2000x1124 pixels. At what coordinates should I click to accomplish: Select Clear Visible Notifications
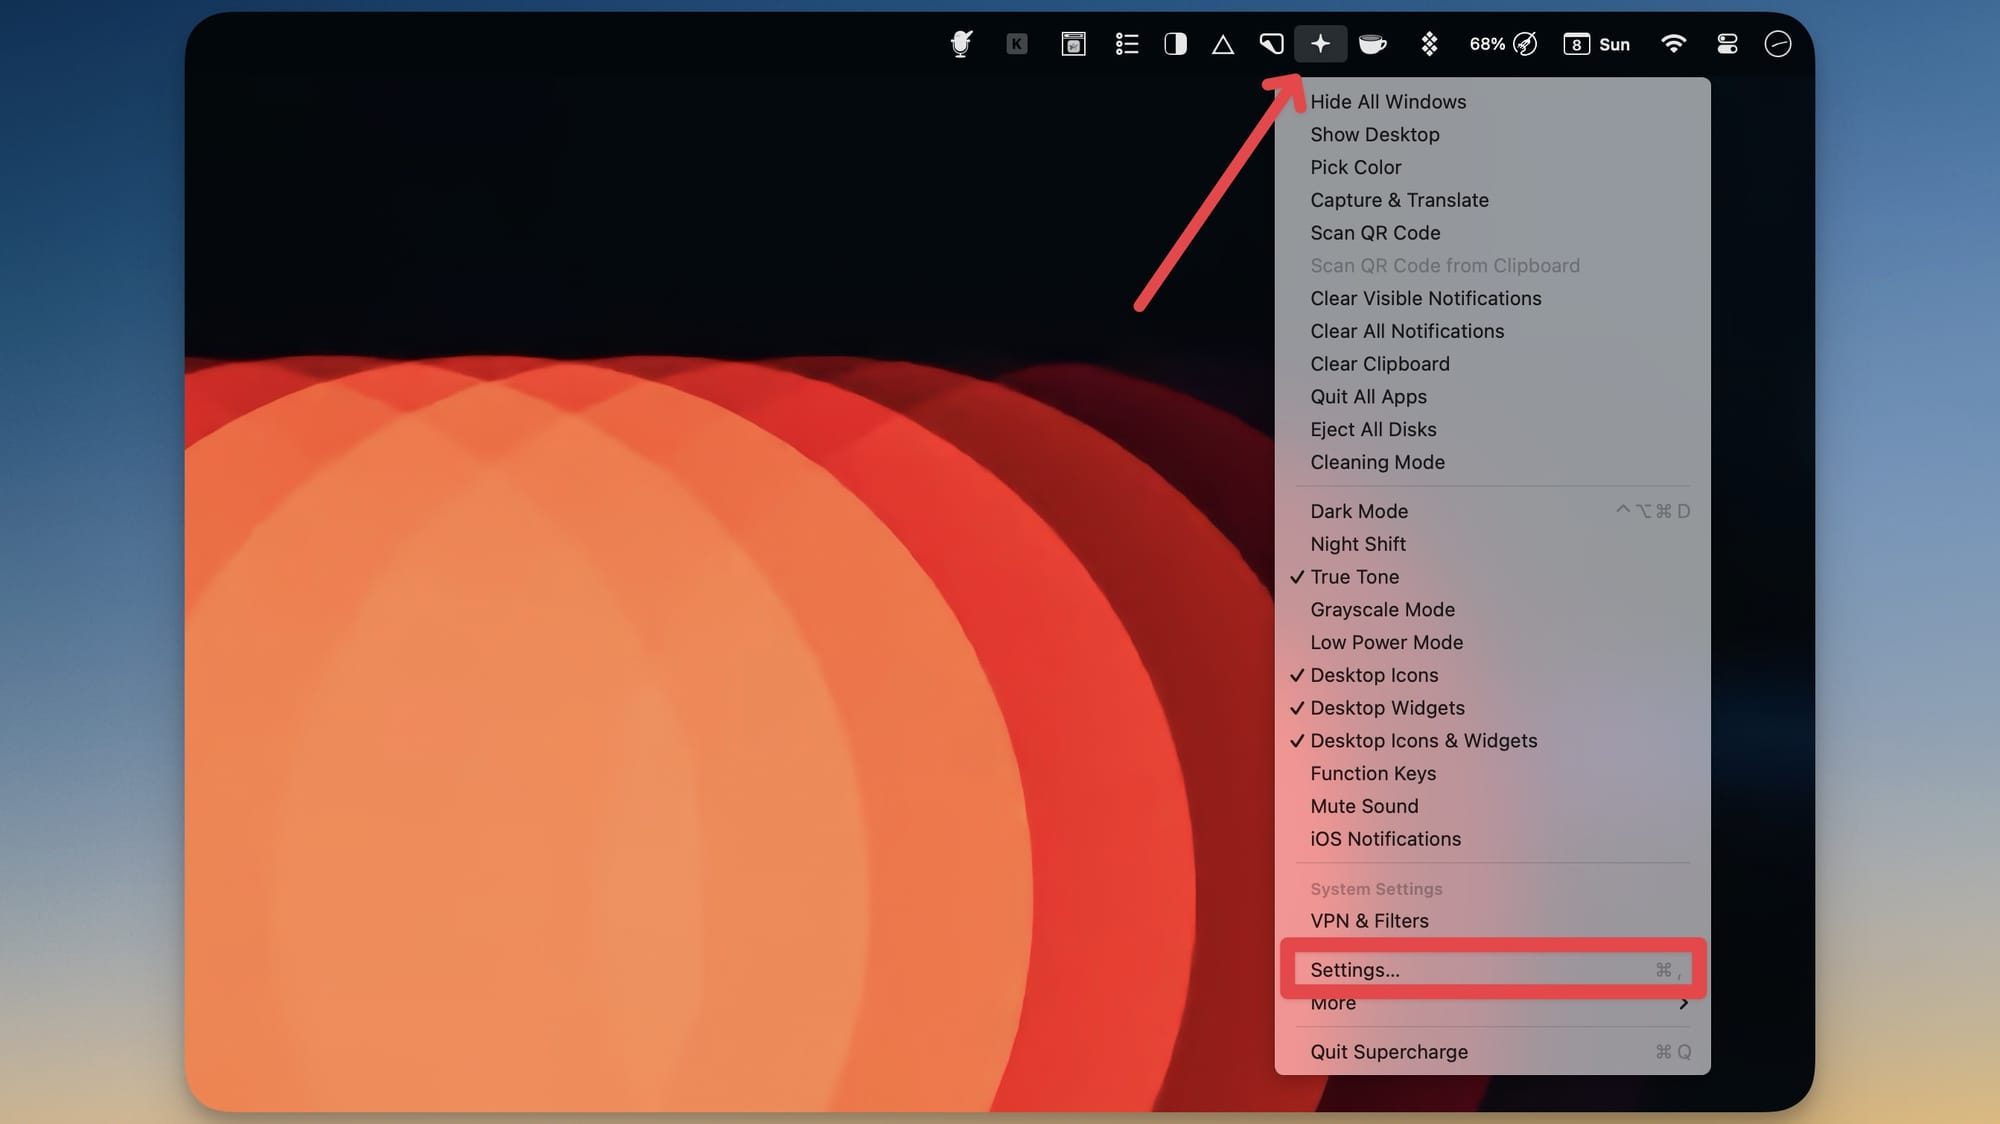pyautogui.click(x=1492, y=298)
